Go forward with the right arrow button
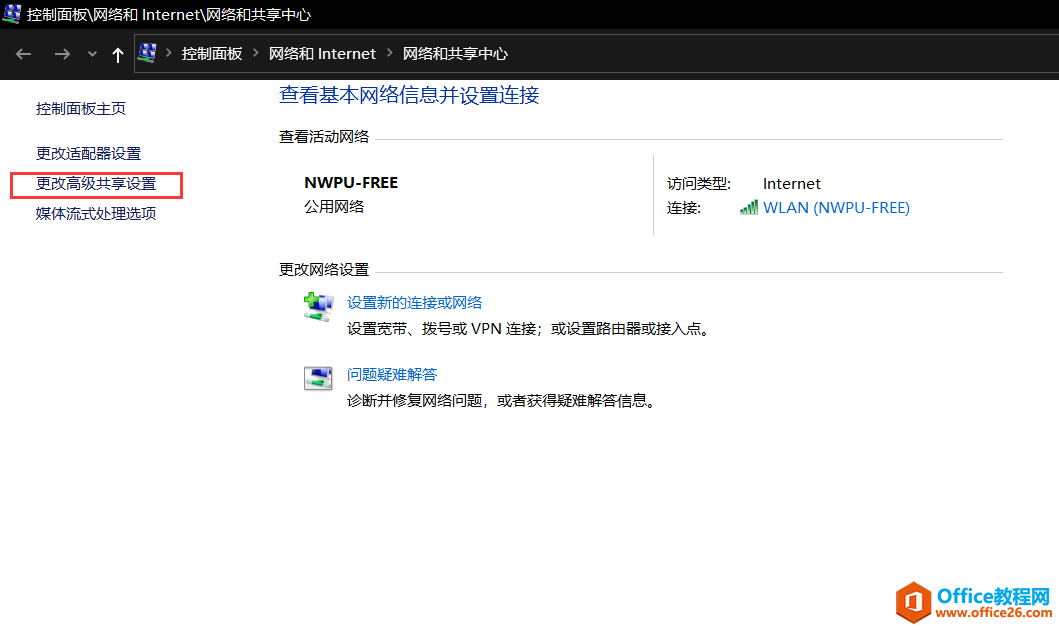1059x630 pixels. pos(62,54)
